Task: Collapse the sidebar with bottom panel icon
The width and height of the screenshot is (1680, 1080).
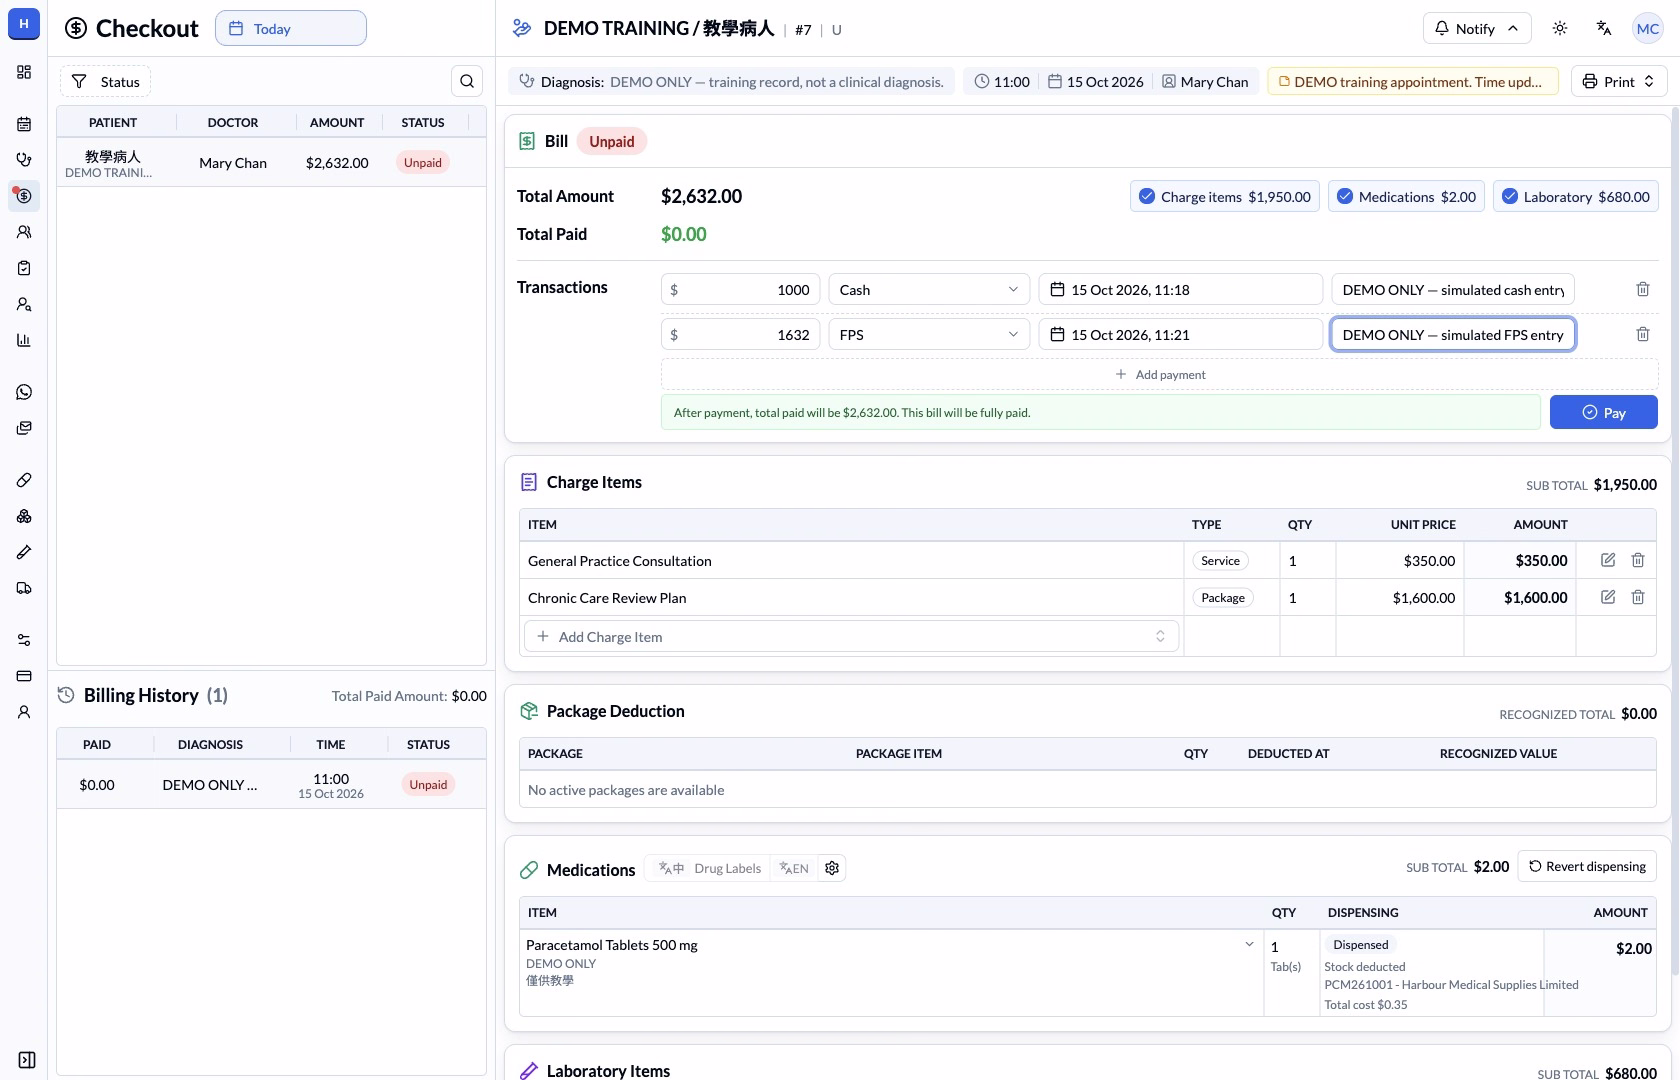Action: 27,1060
